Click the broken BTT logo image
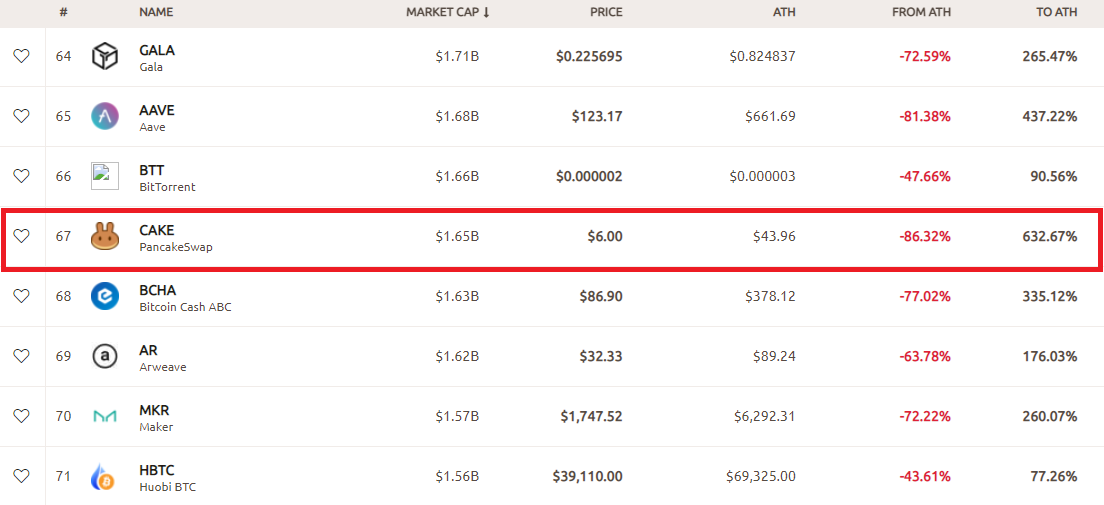This screenshot has width=1104, height=505. [105, 176]
